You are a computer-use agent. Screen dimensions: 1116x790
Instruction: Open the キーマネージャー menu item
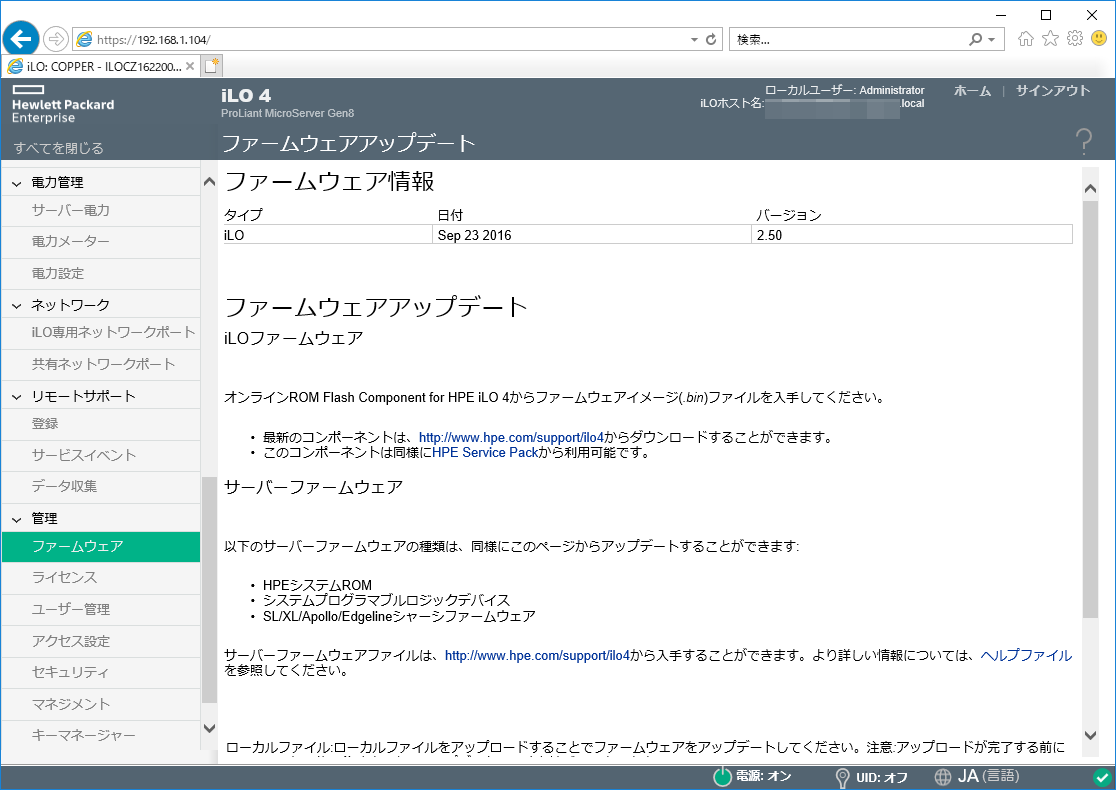click(101, 735)
